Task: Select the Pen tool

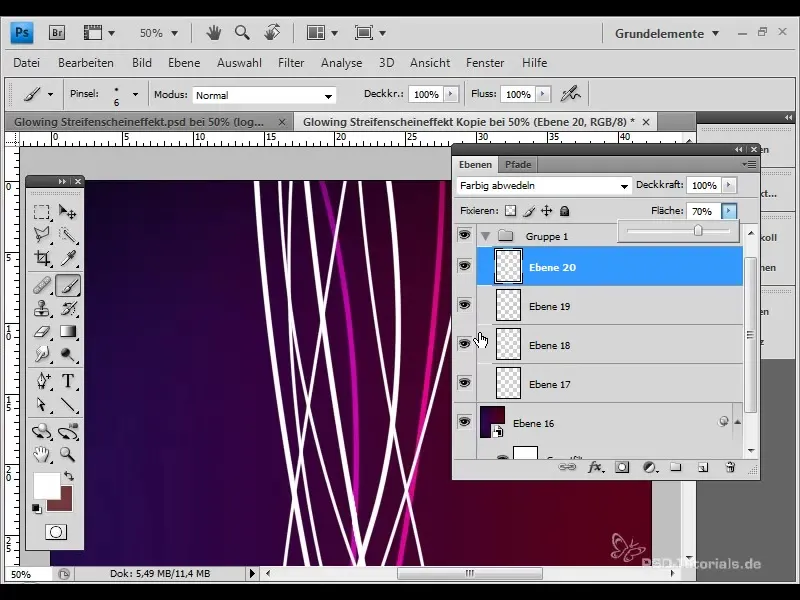Action: [42, 381]
